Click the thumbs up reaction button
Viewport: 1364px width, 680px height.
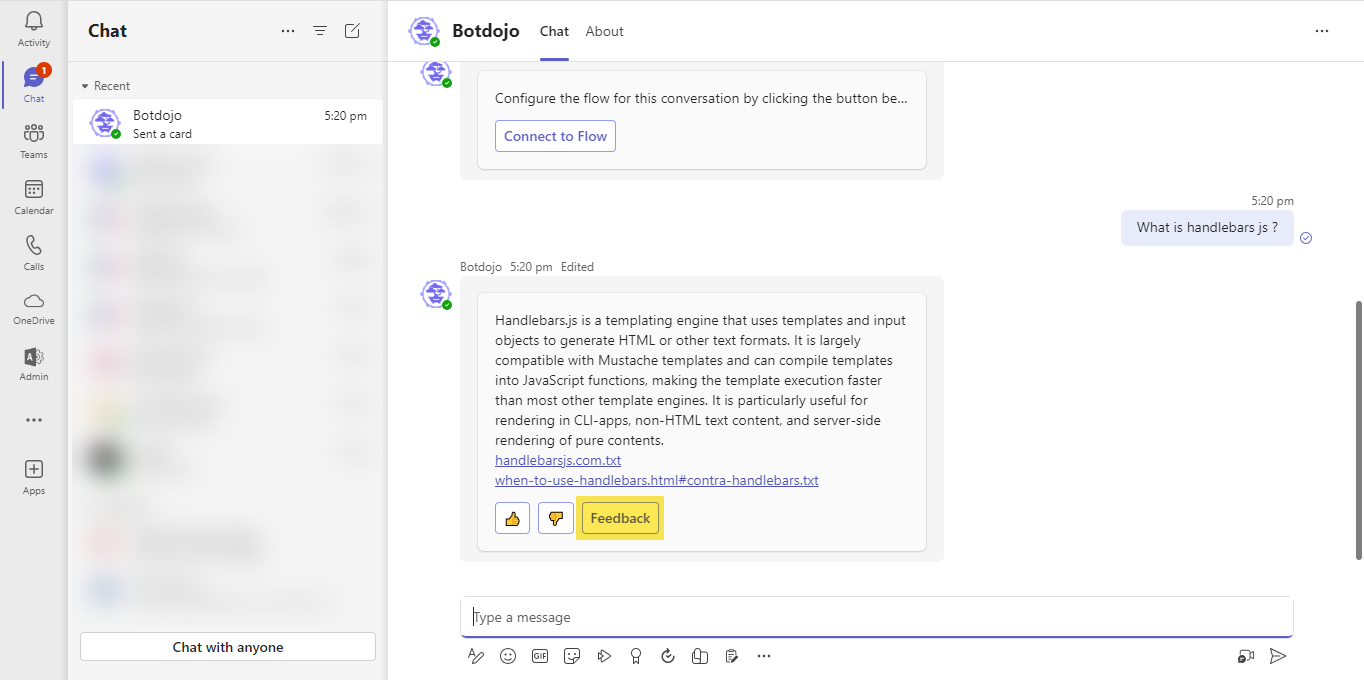coord(512,518)
